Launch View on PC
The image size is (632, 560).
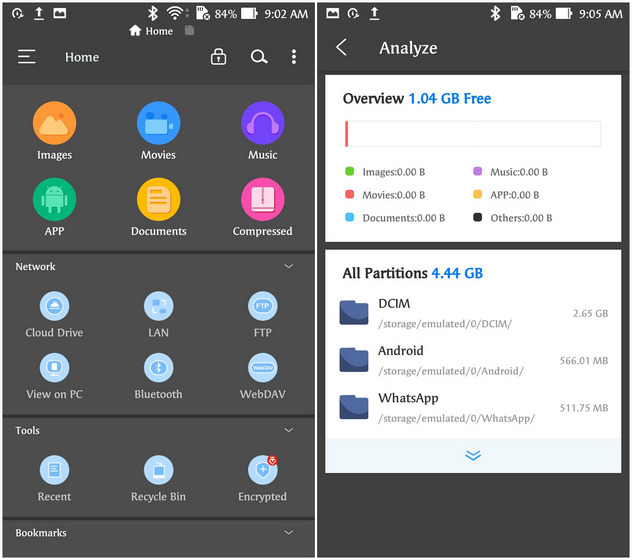point(54,368)
